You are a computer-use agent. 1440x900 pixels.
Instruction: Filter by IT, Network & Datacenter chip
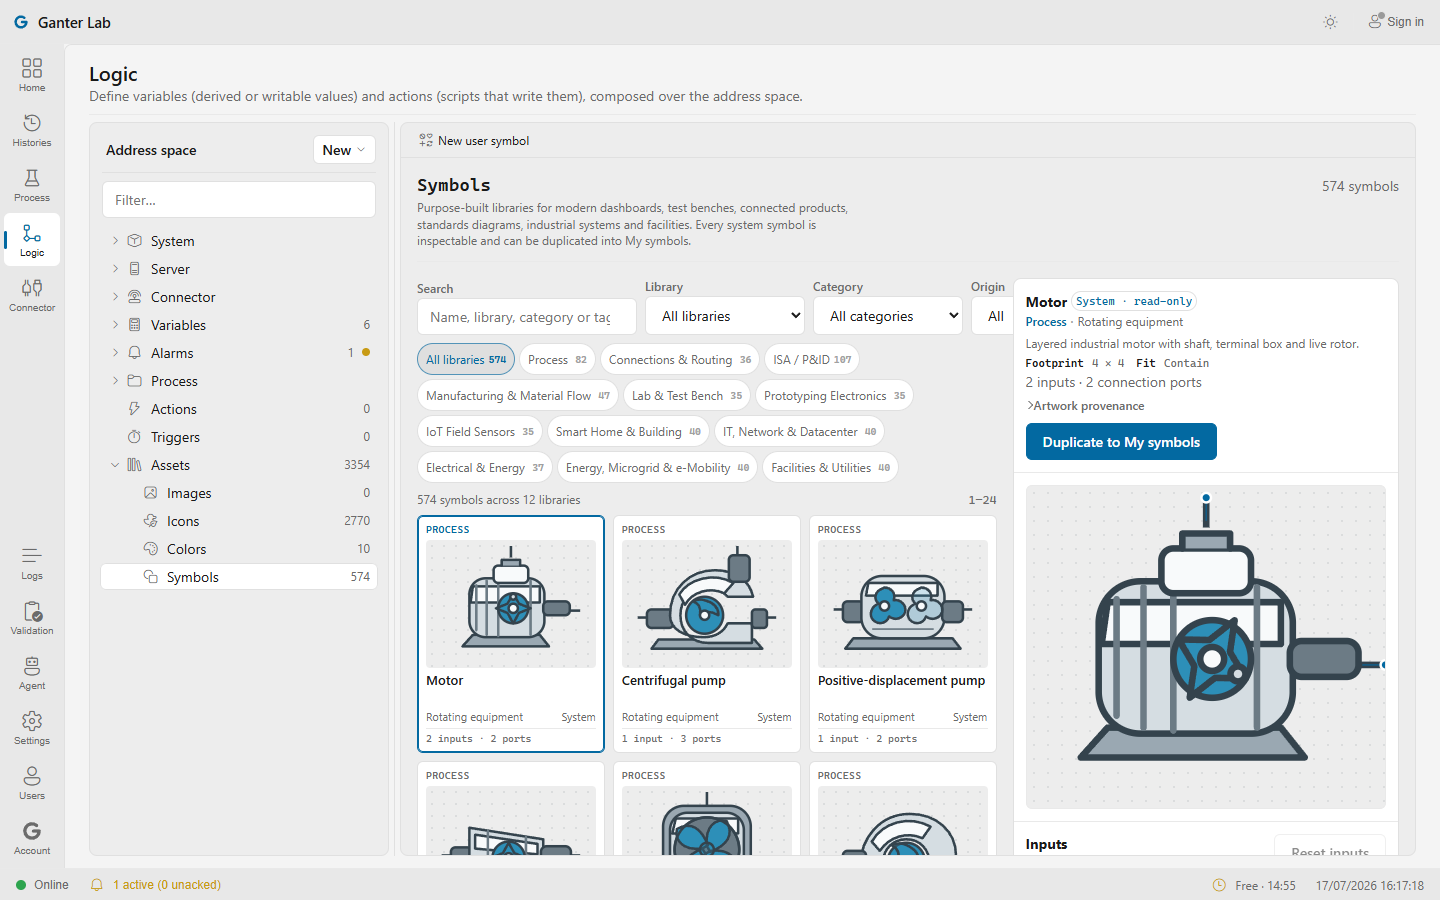click(799, 432)
